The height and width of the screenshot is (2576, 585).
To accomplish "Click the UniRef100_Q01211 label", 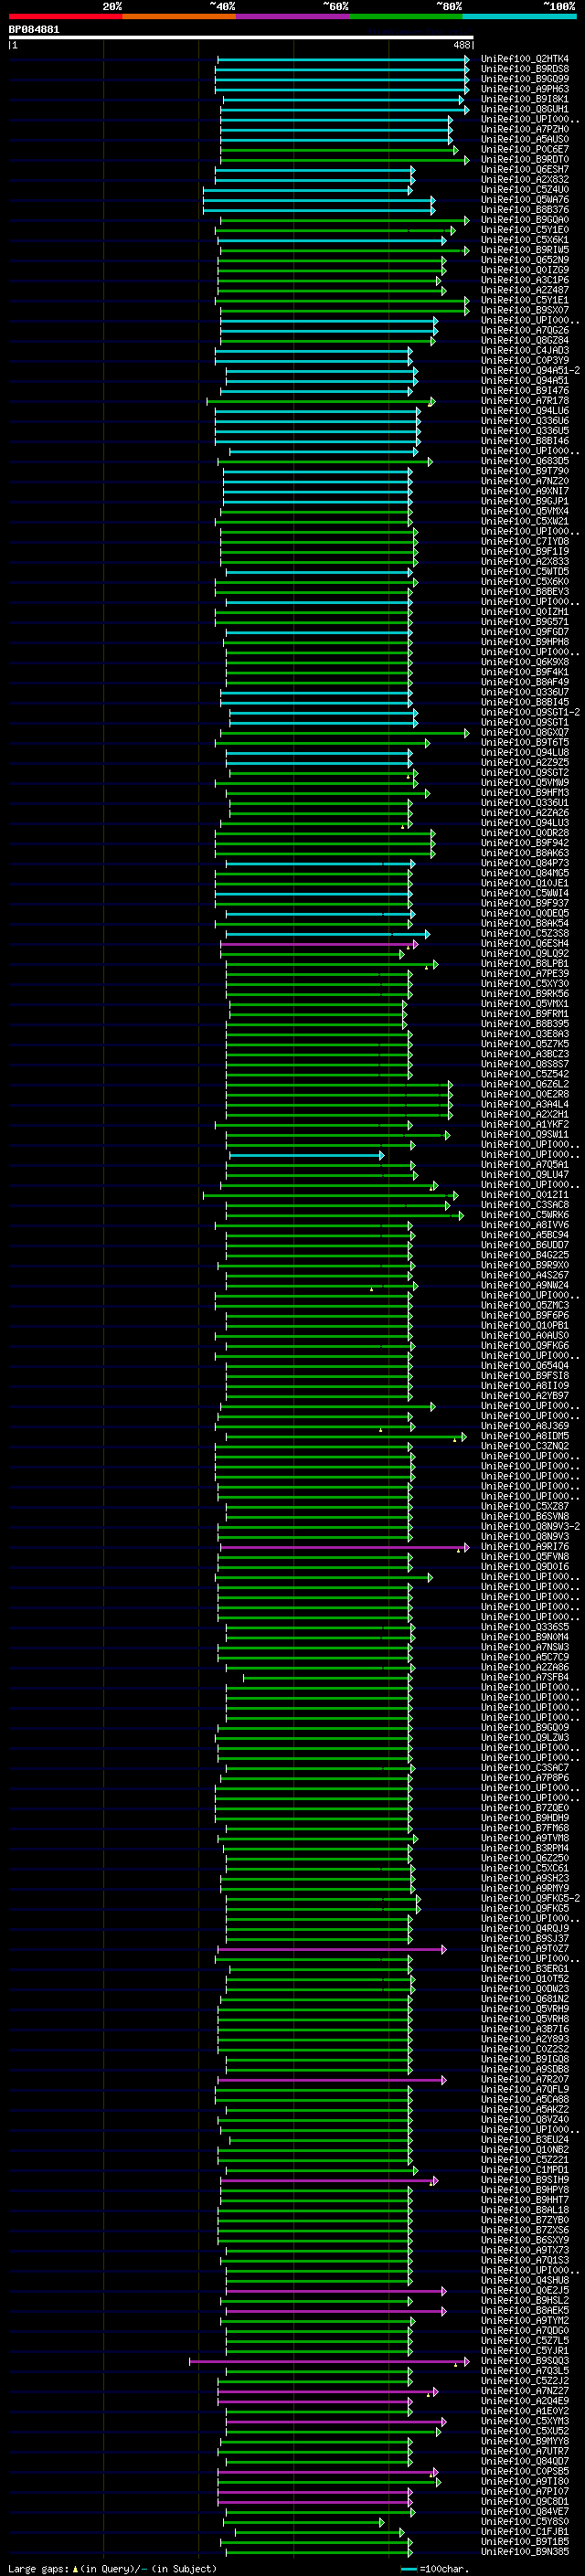I will coord(525,1195).
